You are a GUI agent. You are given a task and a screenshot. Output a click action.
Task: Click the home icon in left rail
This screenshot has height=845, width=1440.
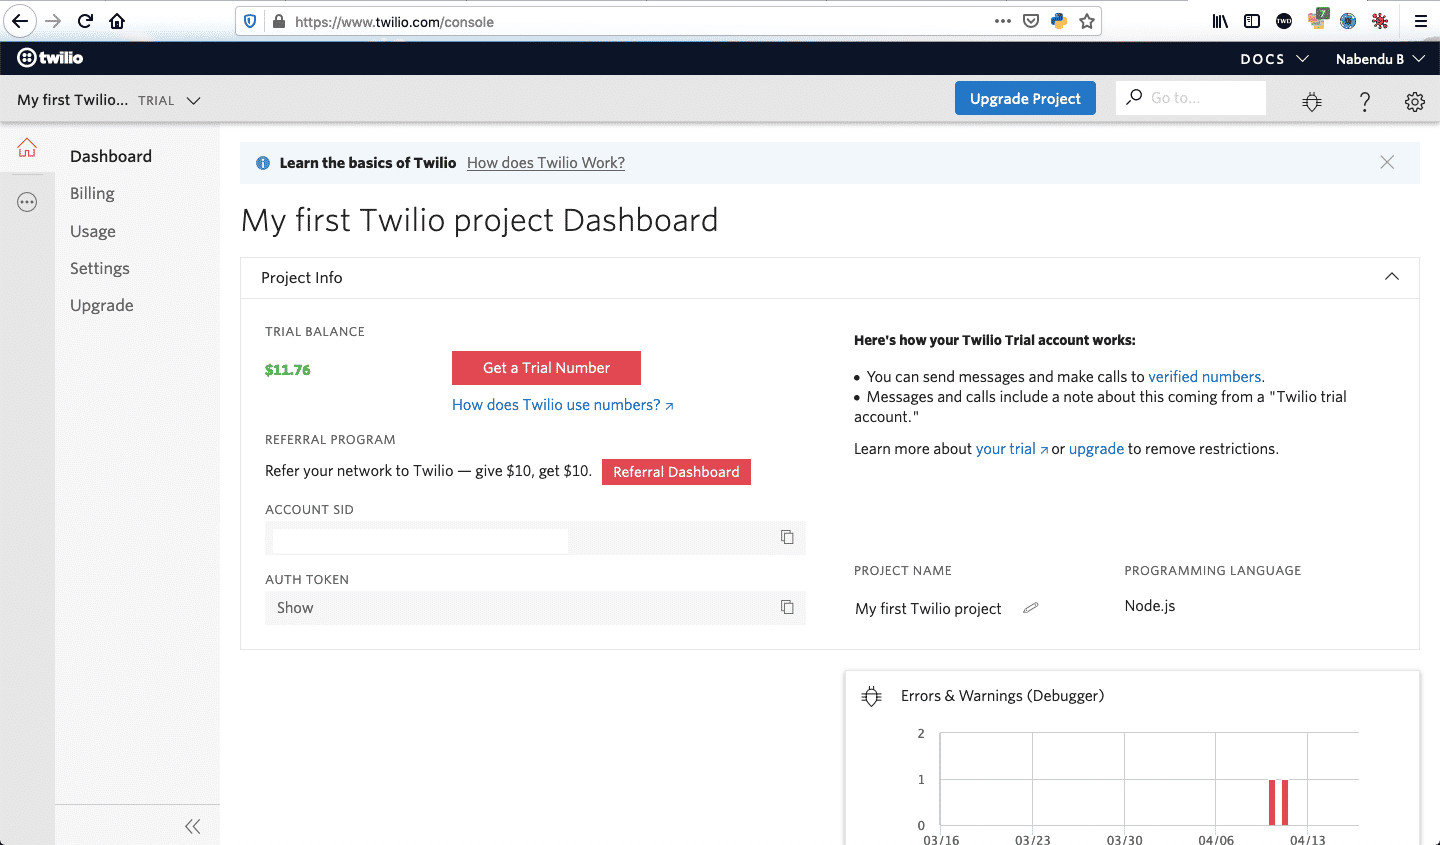tap(27, 148)
